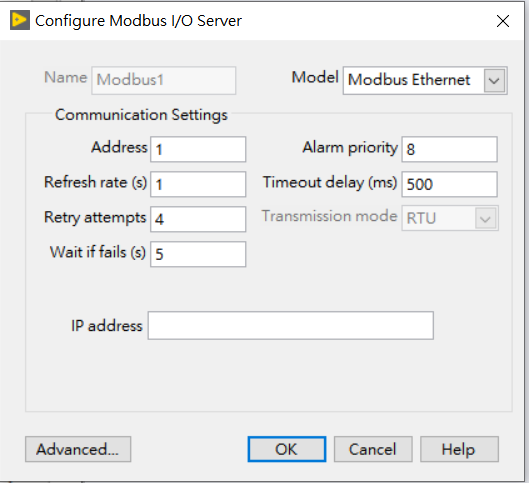Click the Cancel button

coord(373,449)
